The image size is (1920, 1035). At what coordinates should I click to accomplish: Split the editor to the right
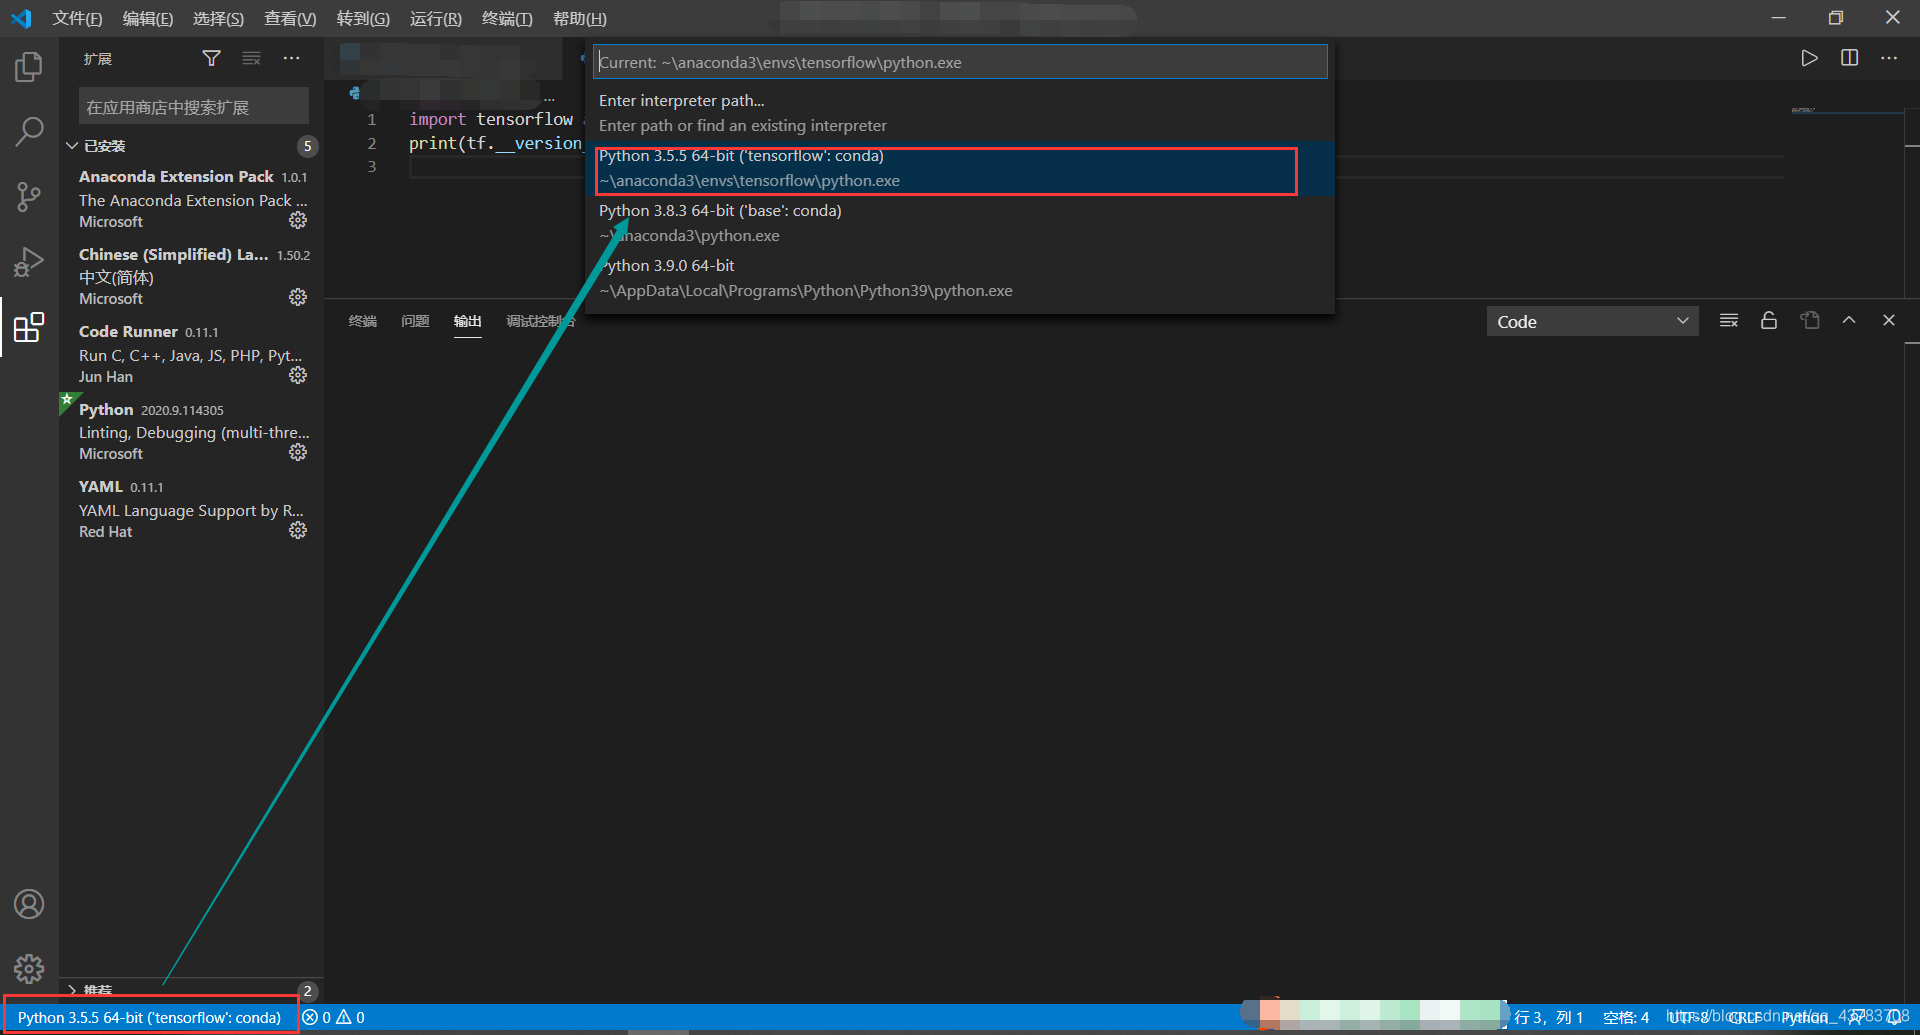(1849, 58)
